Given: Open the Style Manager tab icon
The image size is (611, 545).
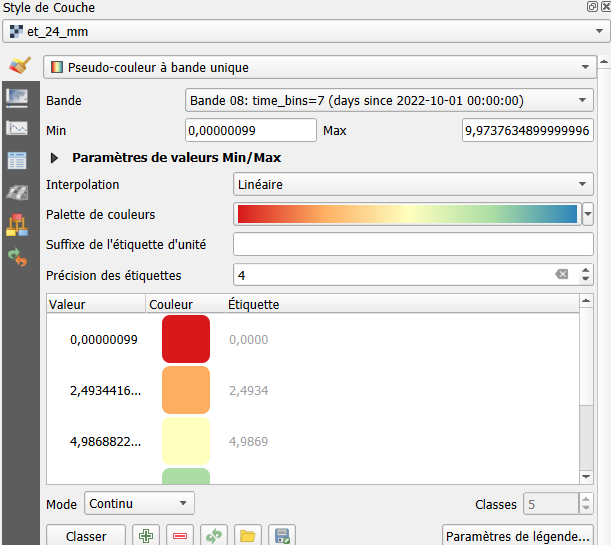Looking at the screenshot, I should pos(18,225).
